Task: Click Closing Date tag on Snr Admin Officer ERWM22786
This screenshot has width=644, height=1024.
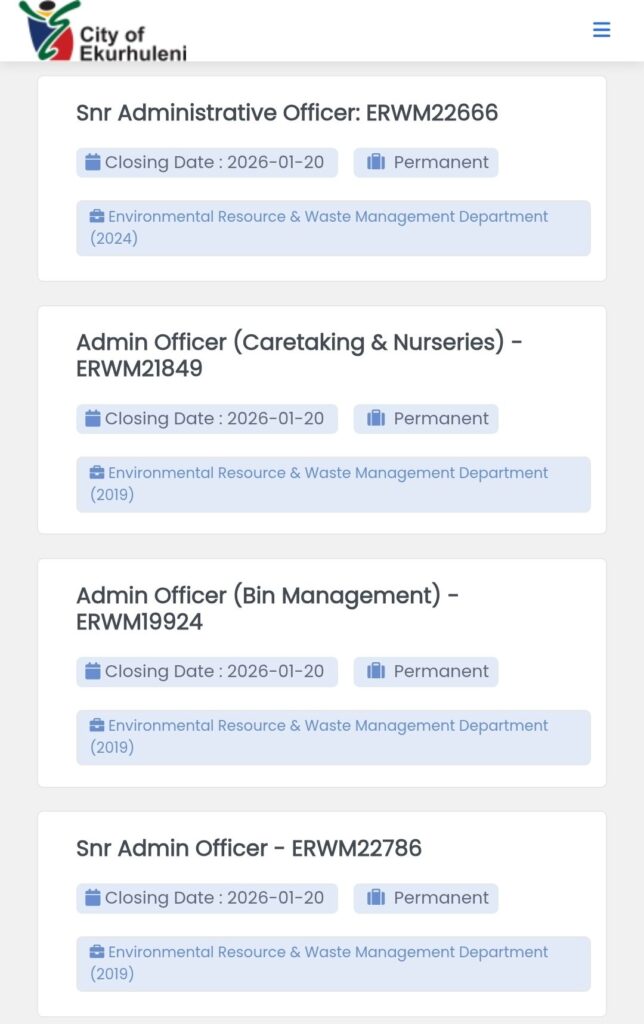Action: click(207, 898)
